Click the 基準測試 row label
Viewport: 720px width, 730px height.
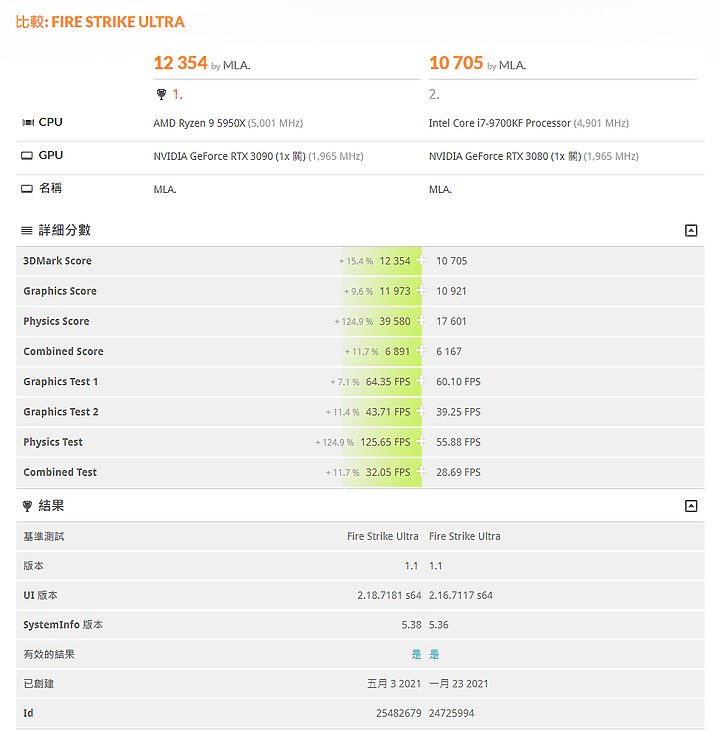pyautogui.click(x=44, y=536)
